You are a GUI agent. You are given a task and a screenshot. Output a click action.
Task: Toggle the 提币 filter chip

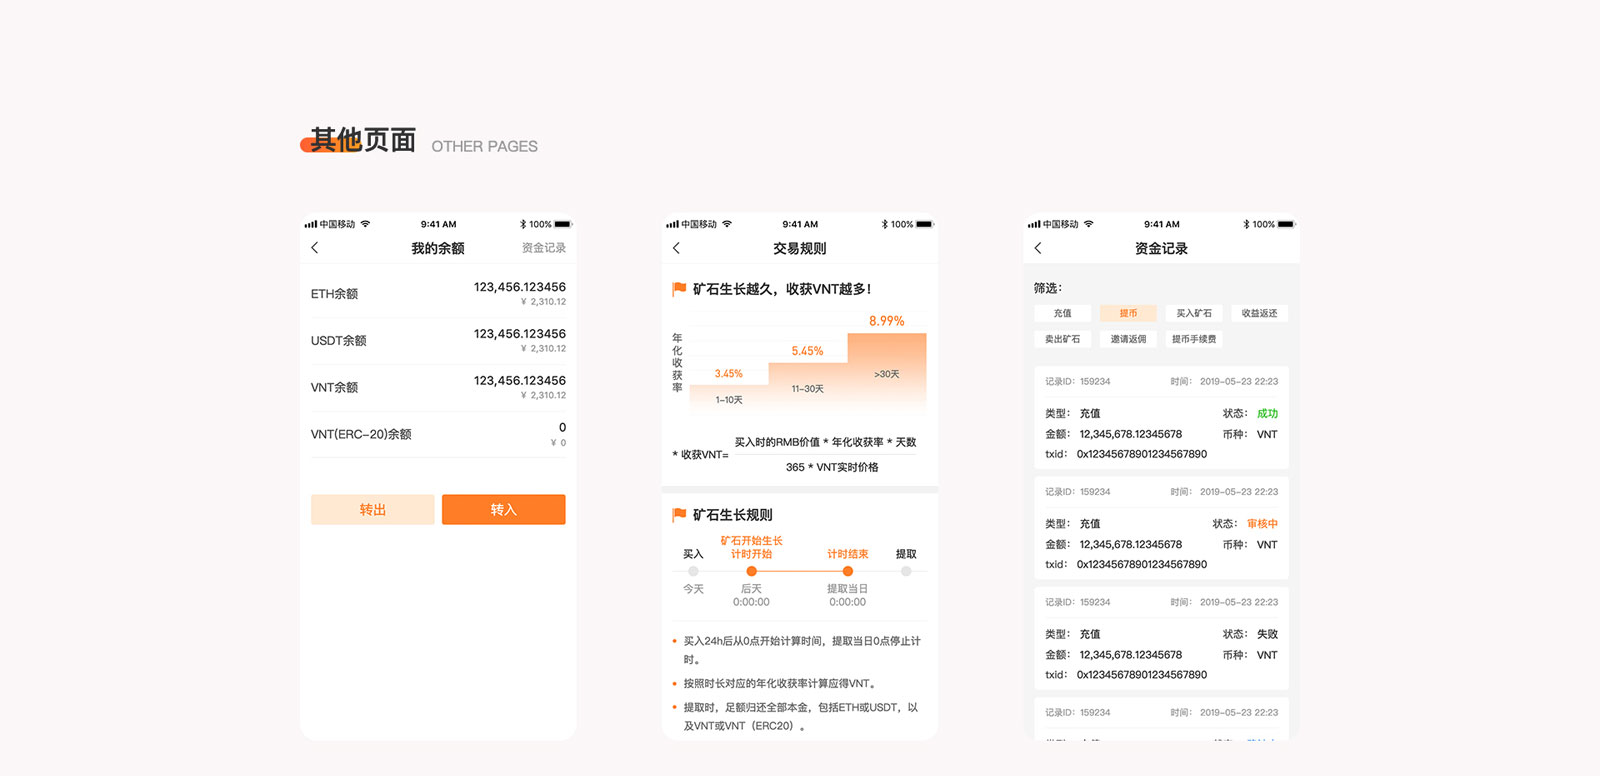point(1128,313)
